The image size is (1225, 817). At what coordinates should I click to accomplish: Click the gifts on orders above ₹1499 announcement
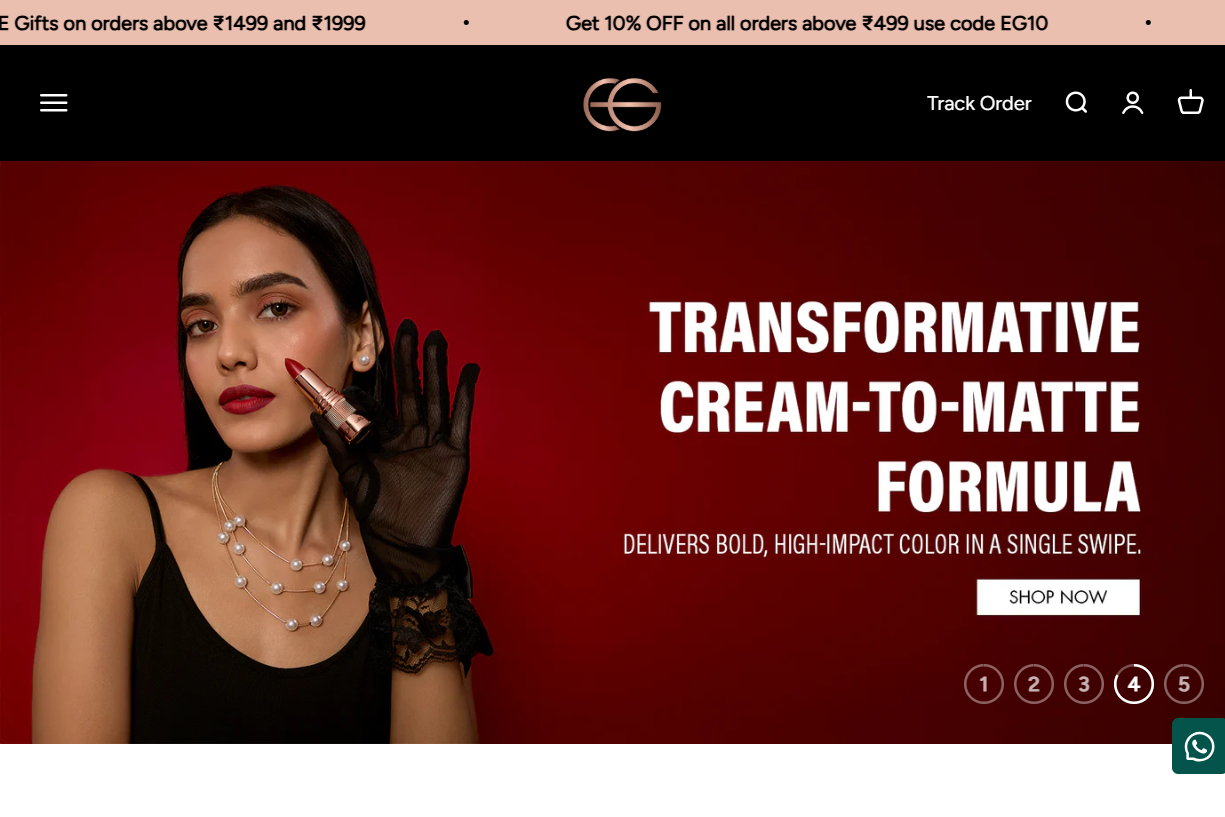[x=183, y=23]
